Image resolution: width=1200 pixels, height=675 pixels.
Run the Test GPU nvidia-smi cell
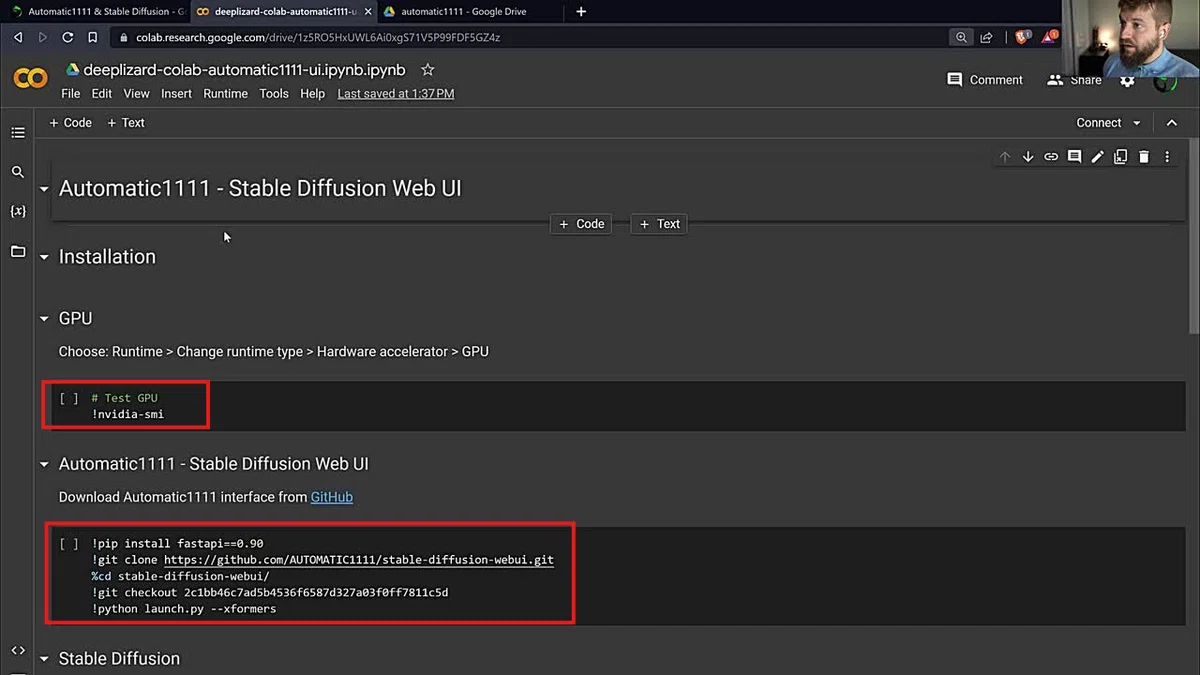coord(68,398)
